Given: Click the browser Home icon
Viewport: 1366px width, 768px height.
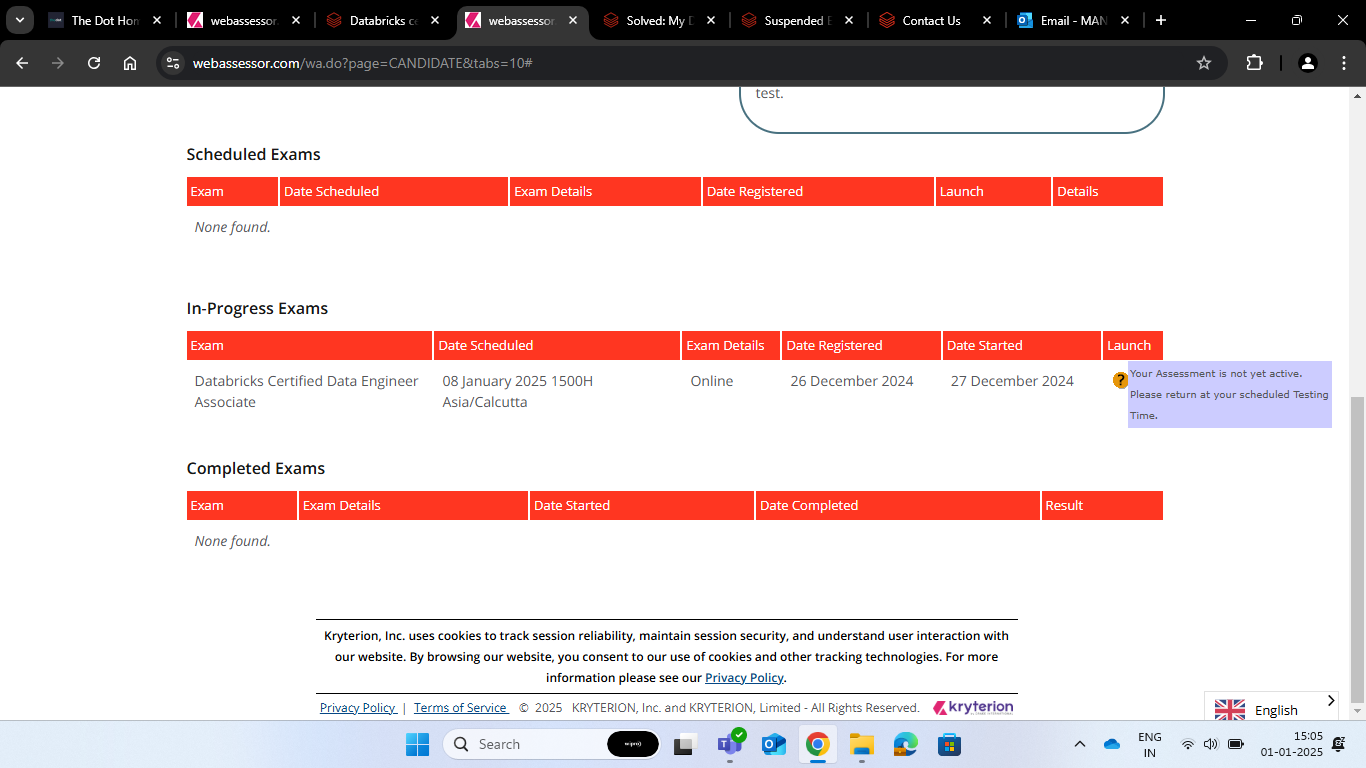Looking at the screenshot, I should (130, 62).
